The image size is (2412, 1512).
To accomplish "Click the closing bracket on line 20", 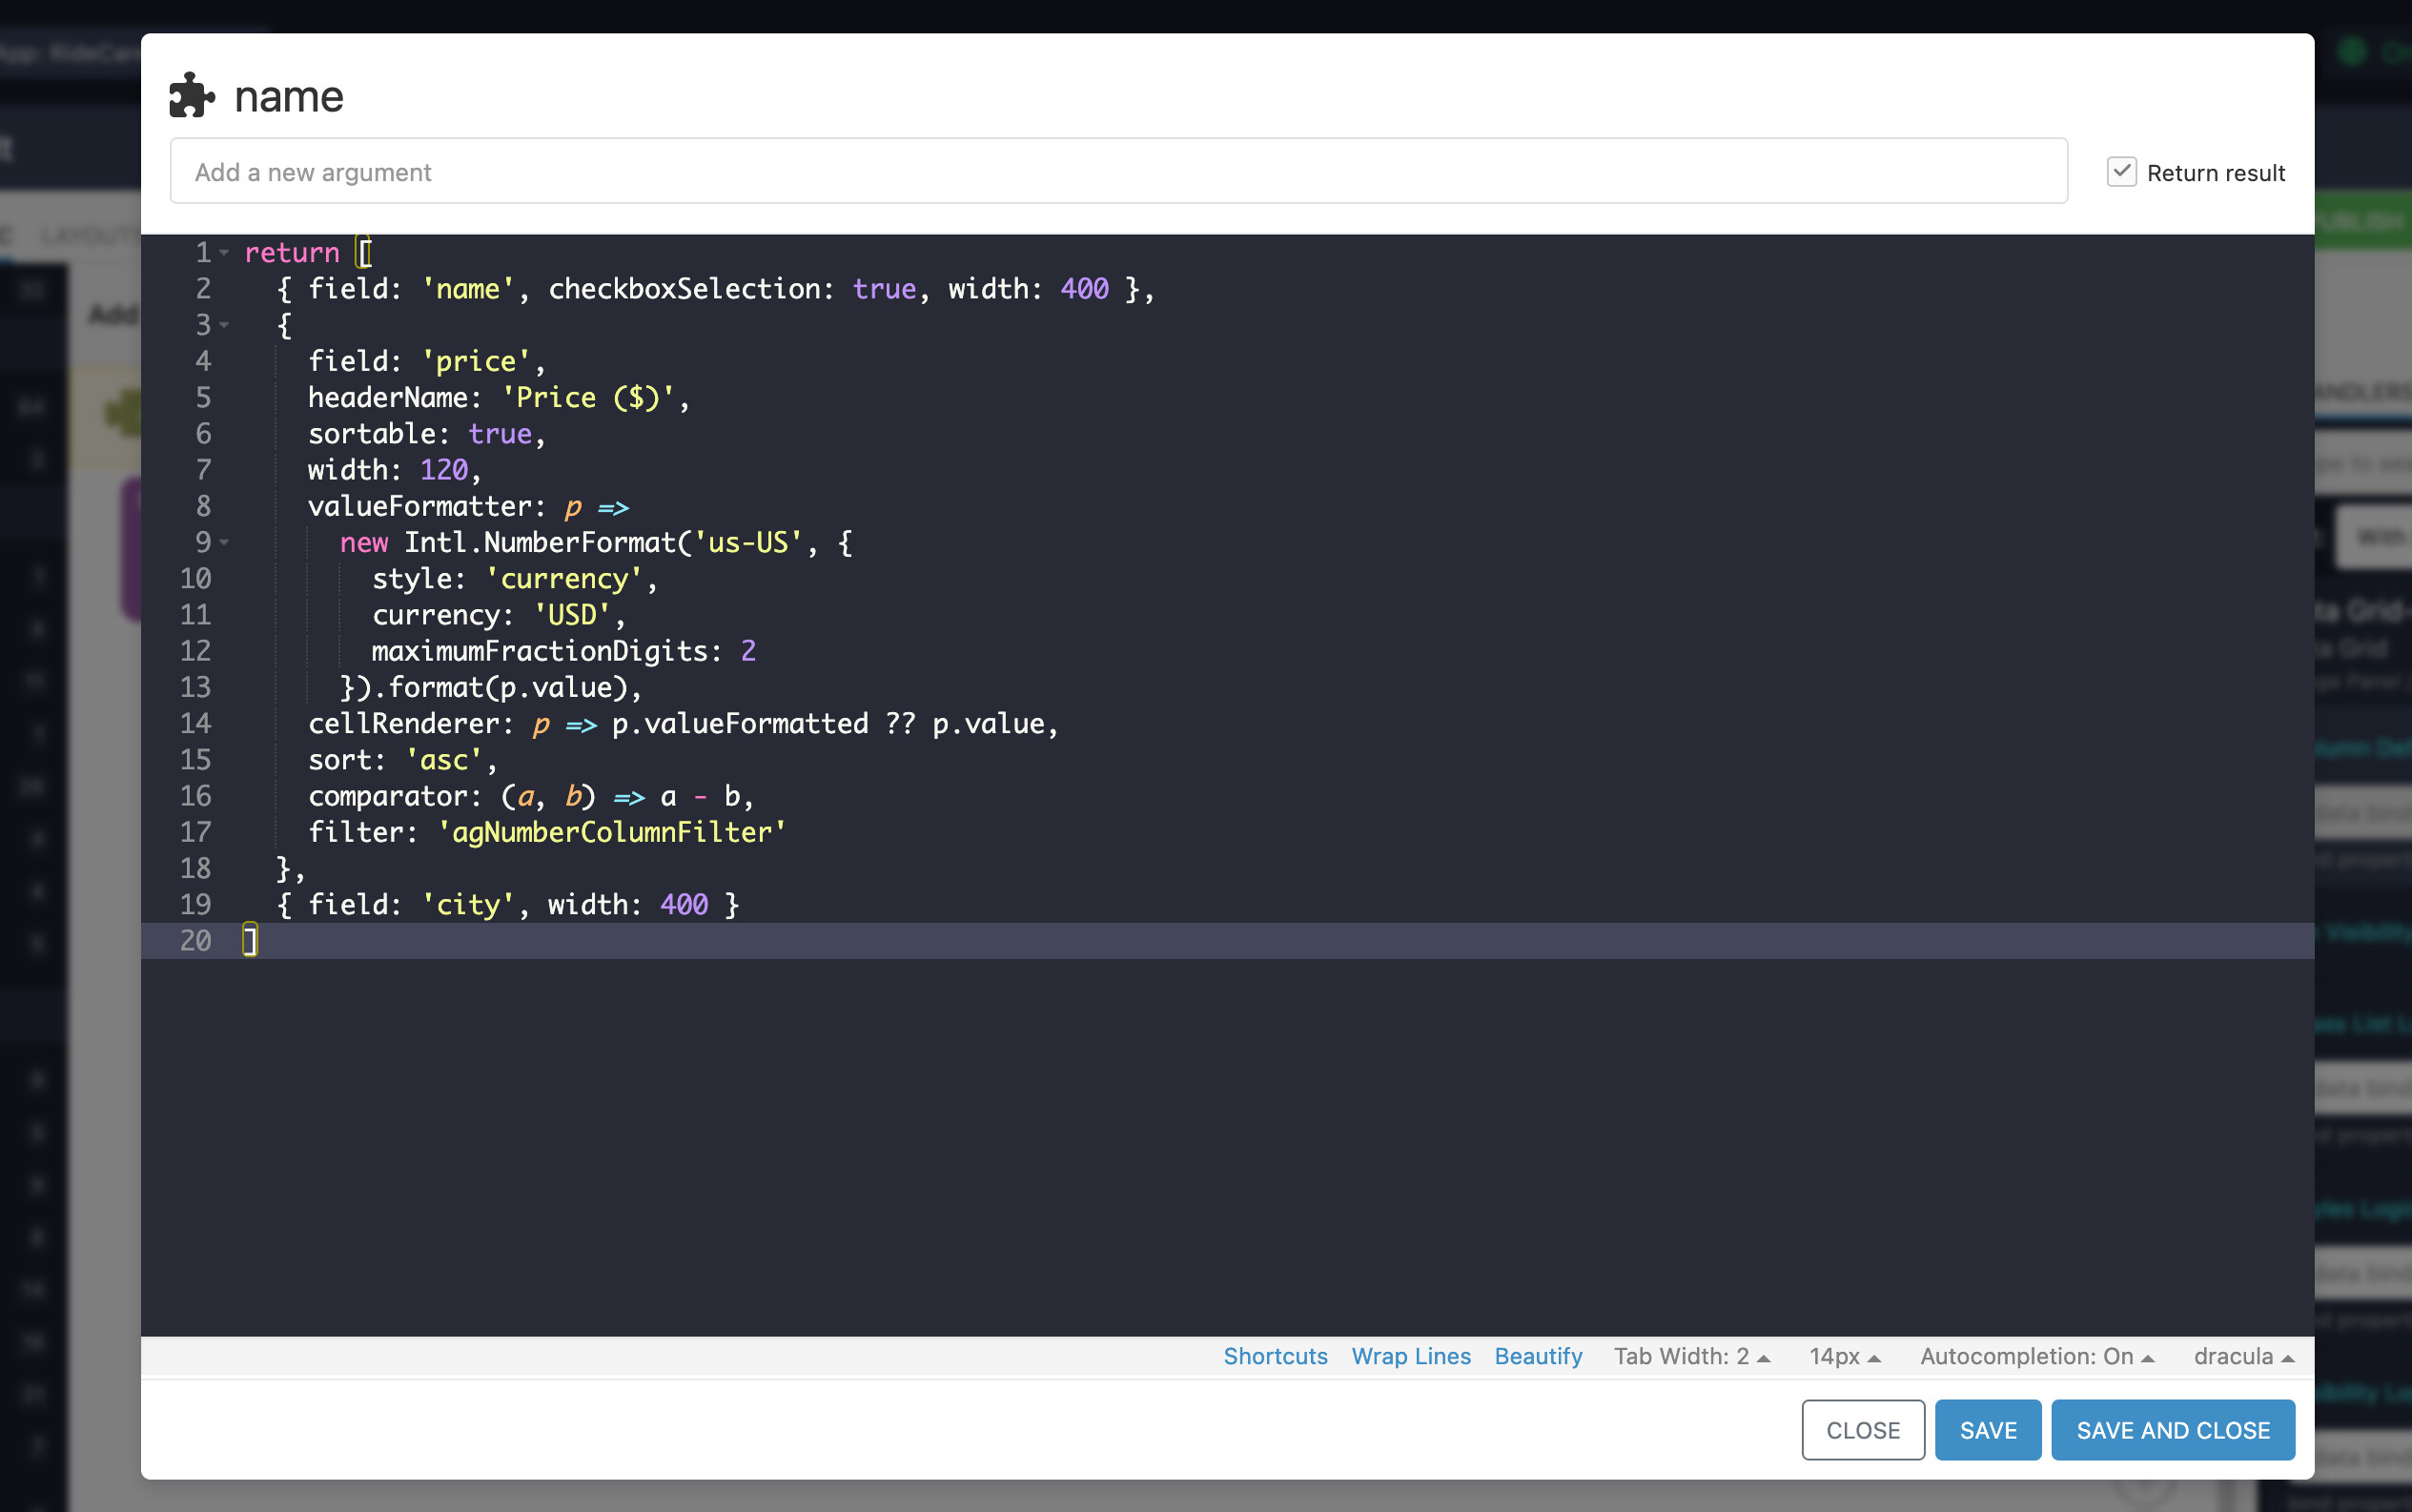I will click(250, 941).
